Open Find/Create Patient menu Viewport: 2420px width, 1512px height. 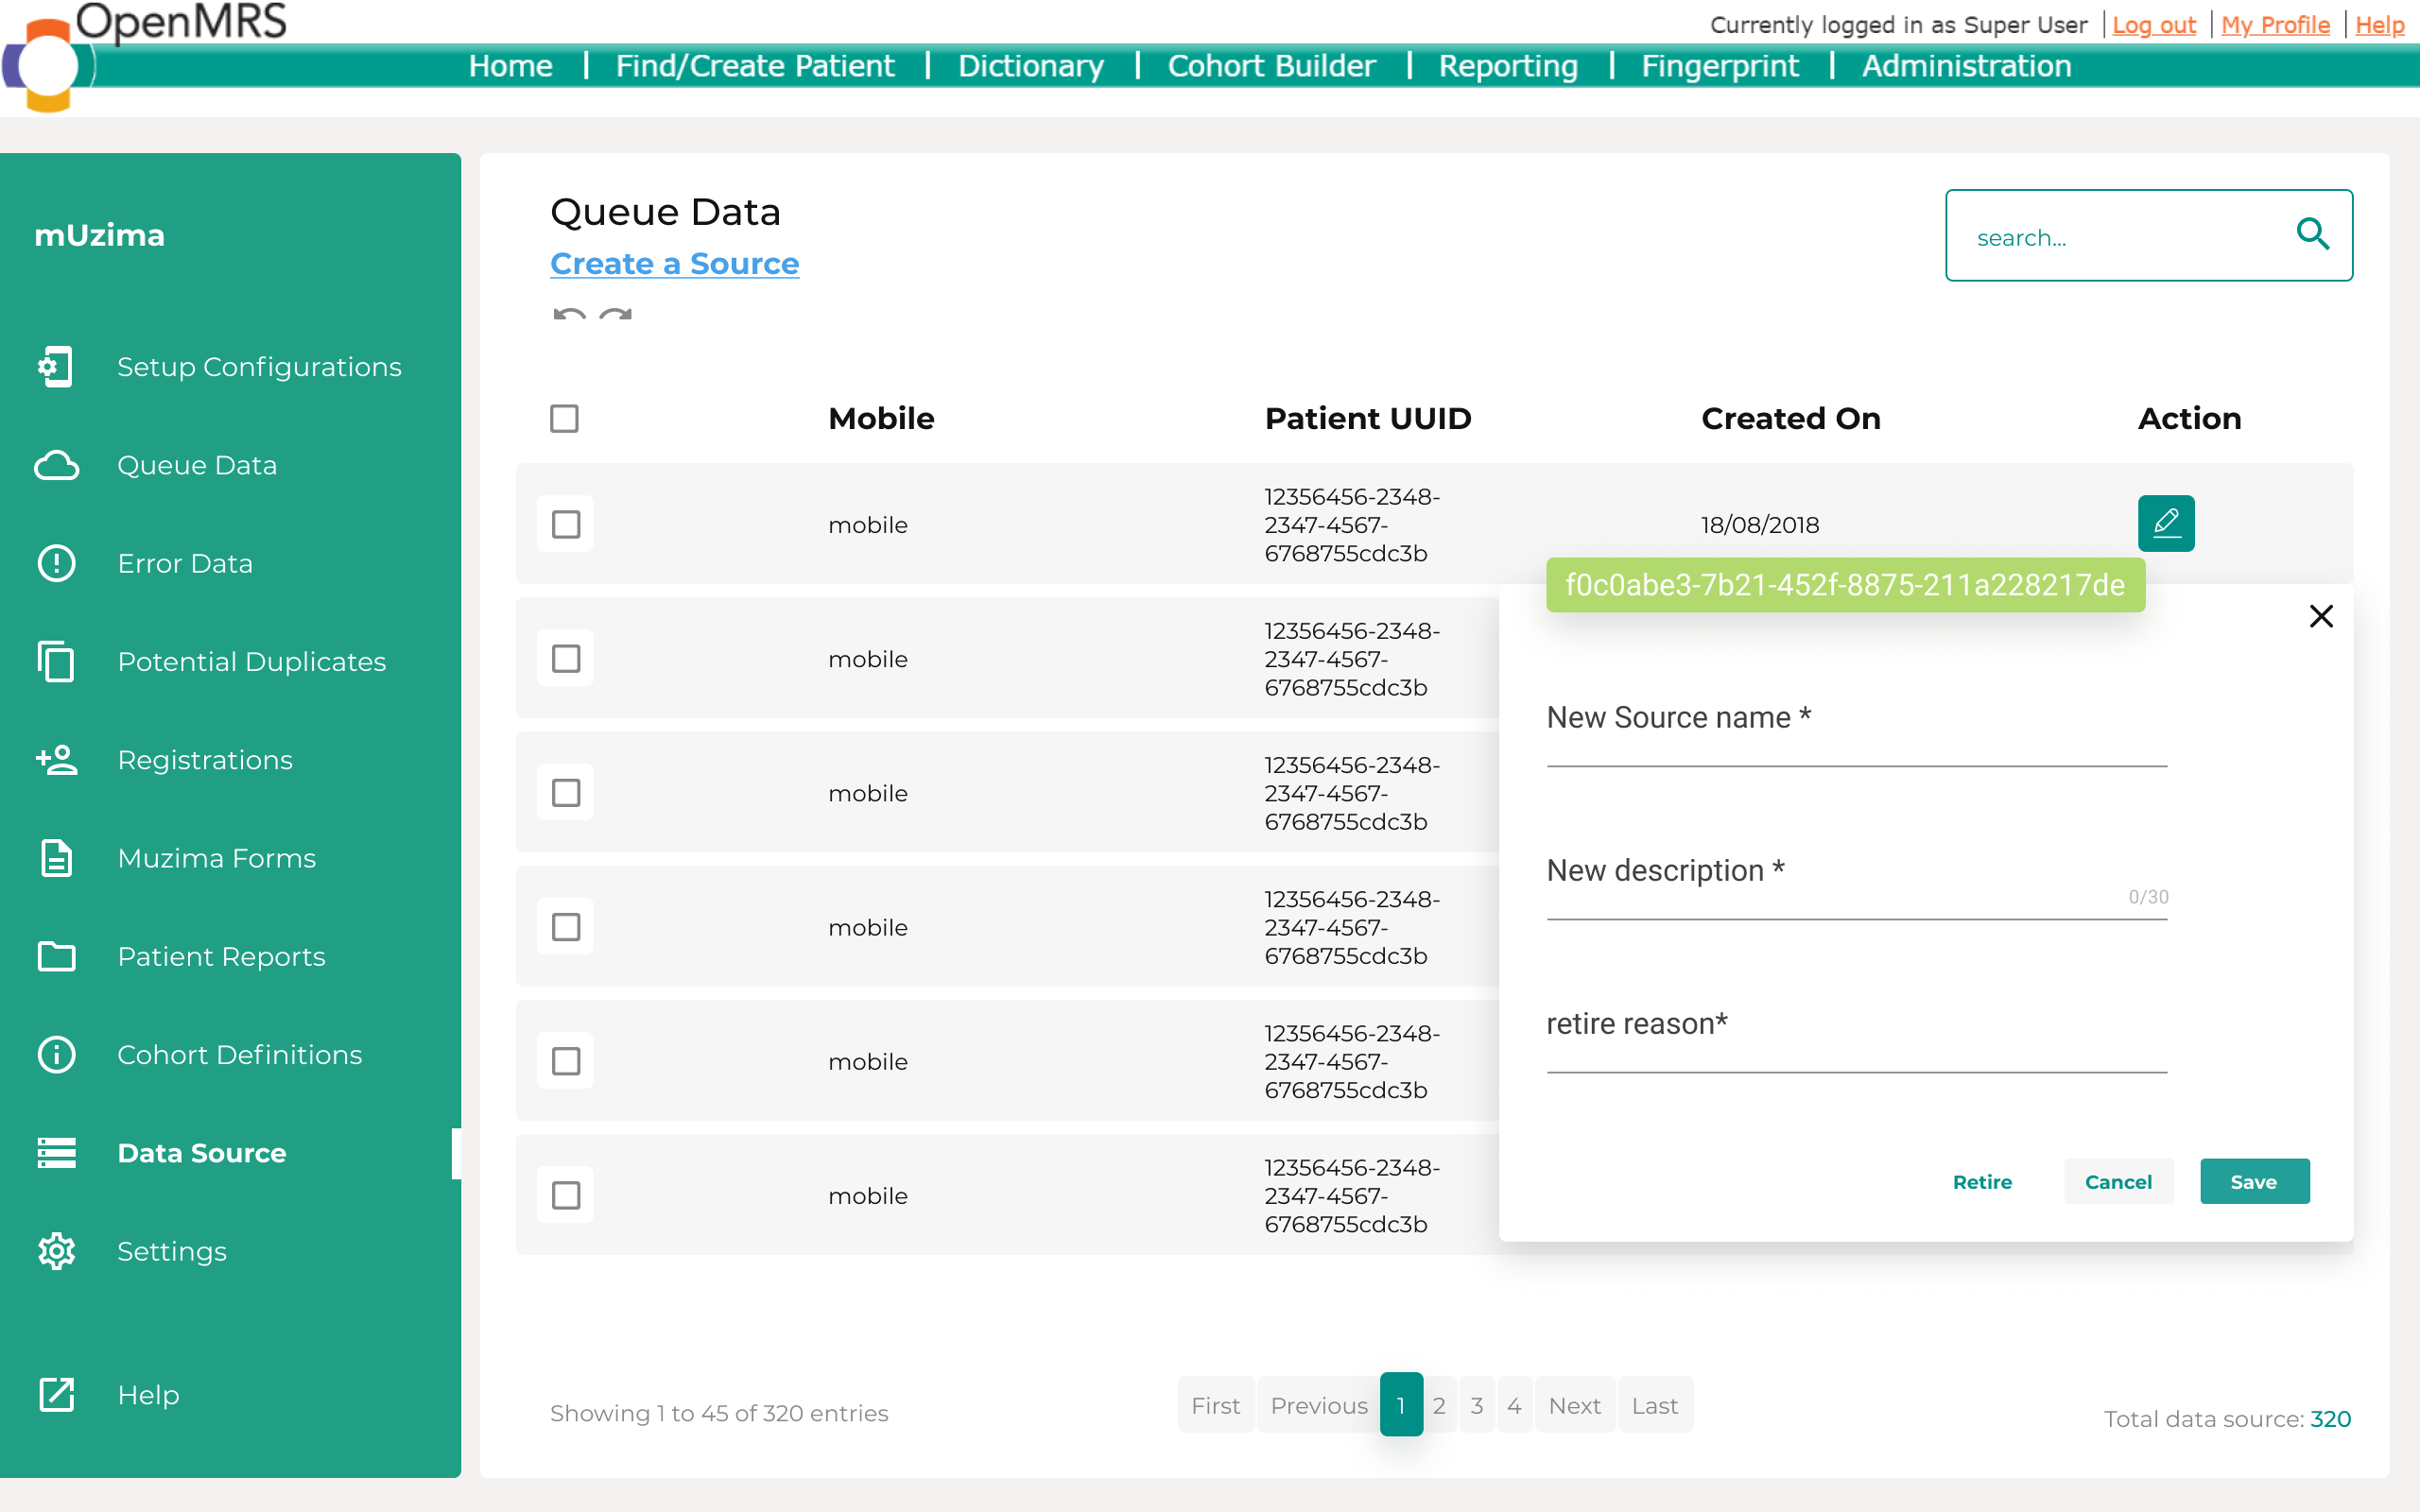click(755, 66)
